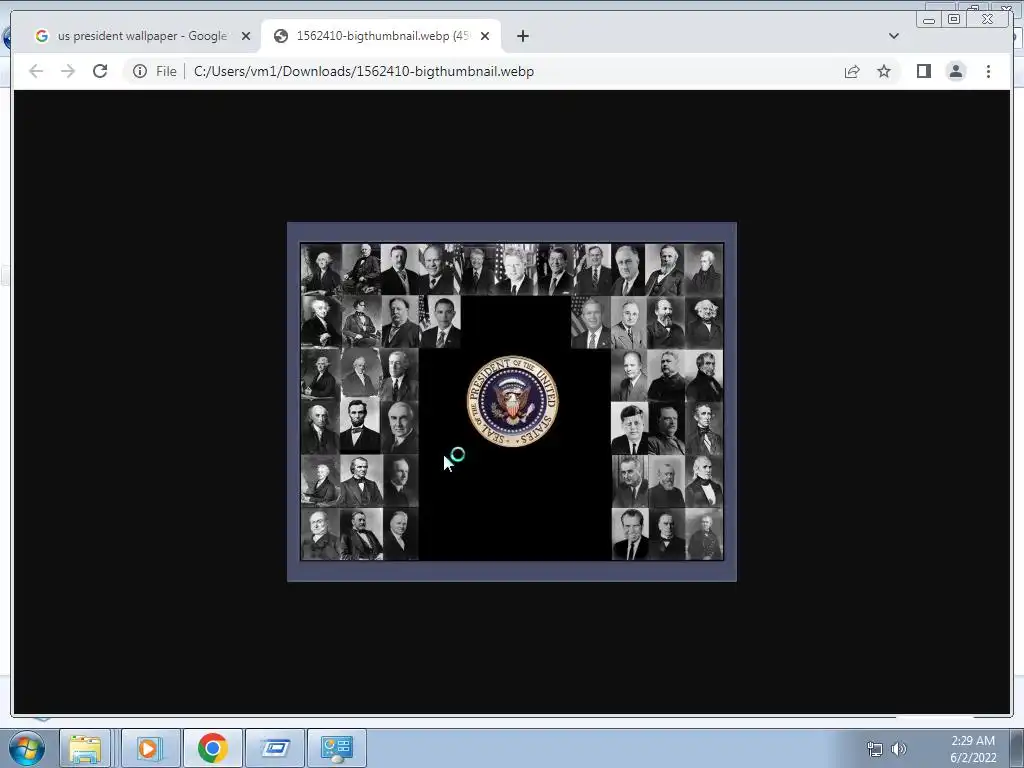The height and width of the screenshot is (768, 1024).
Task: Restore down the Chrome window
Action: pos(953,19)
